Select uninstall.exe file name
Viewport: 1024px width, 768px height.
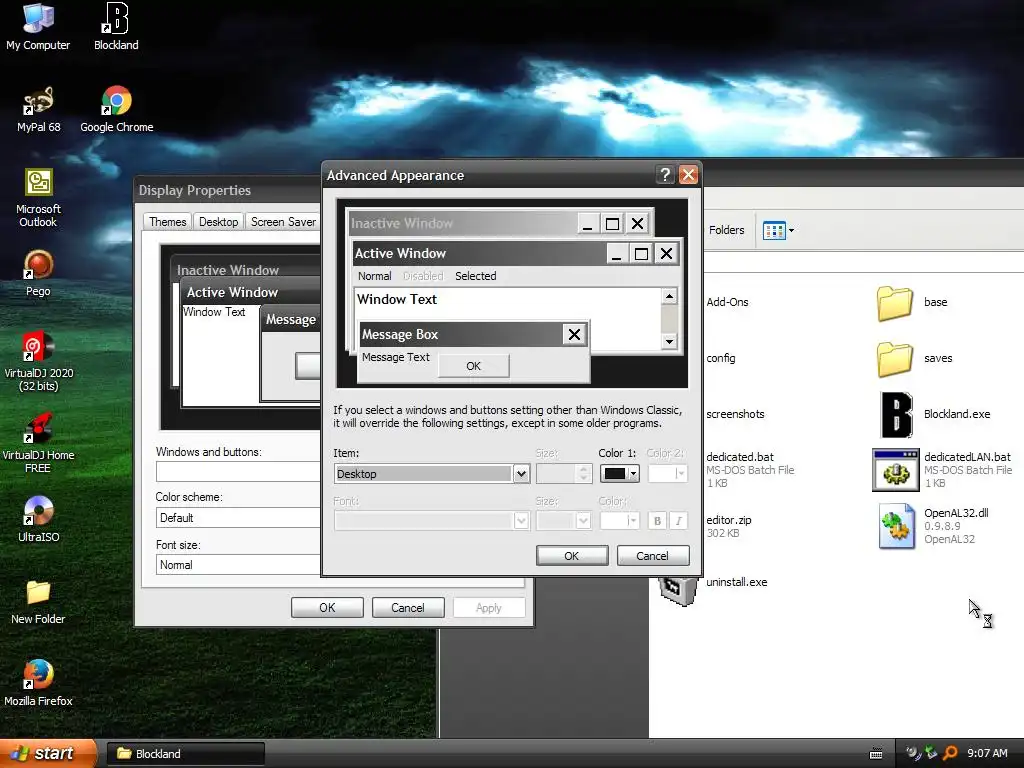[736, 582]
